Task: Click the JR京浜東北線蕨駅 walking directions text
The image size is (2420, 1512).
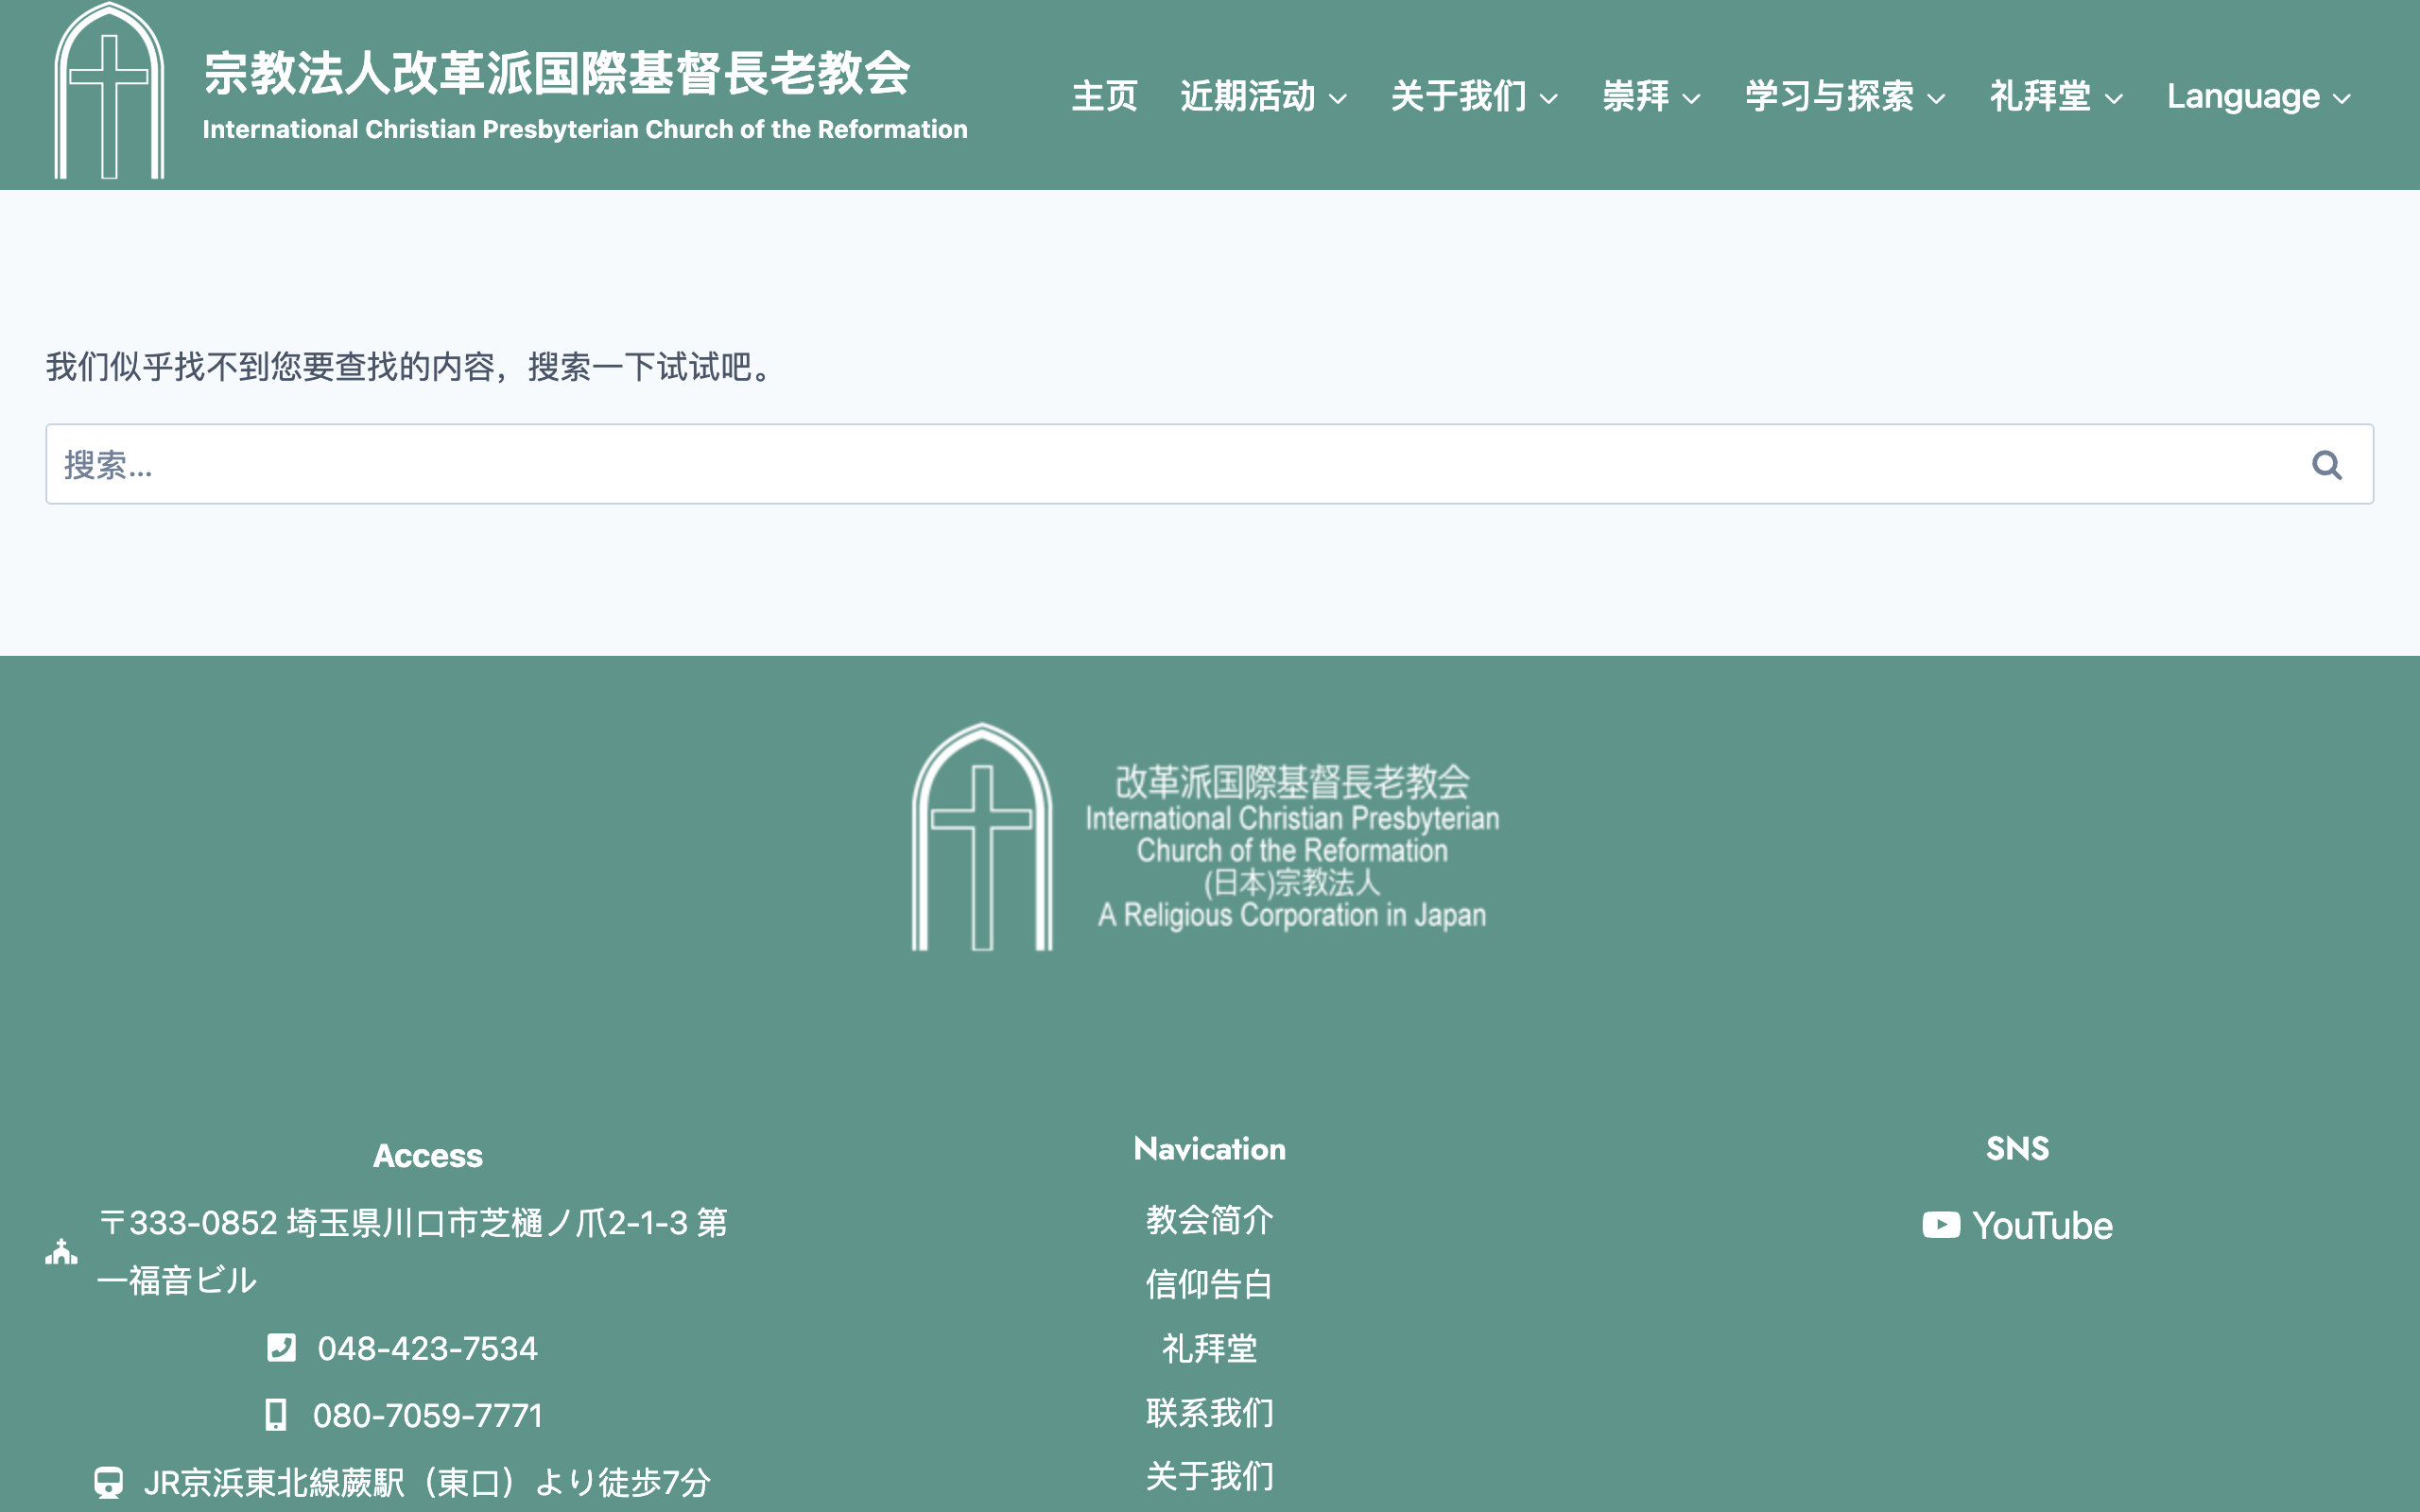Action: coord(426,1482)
